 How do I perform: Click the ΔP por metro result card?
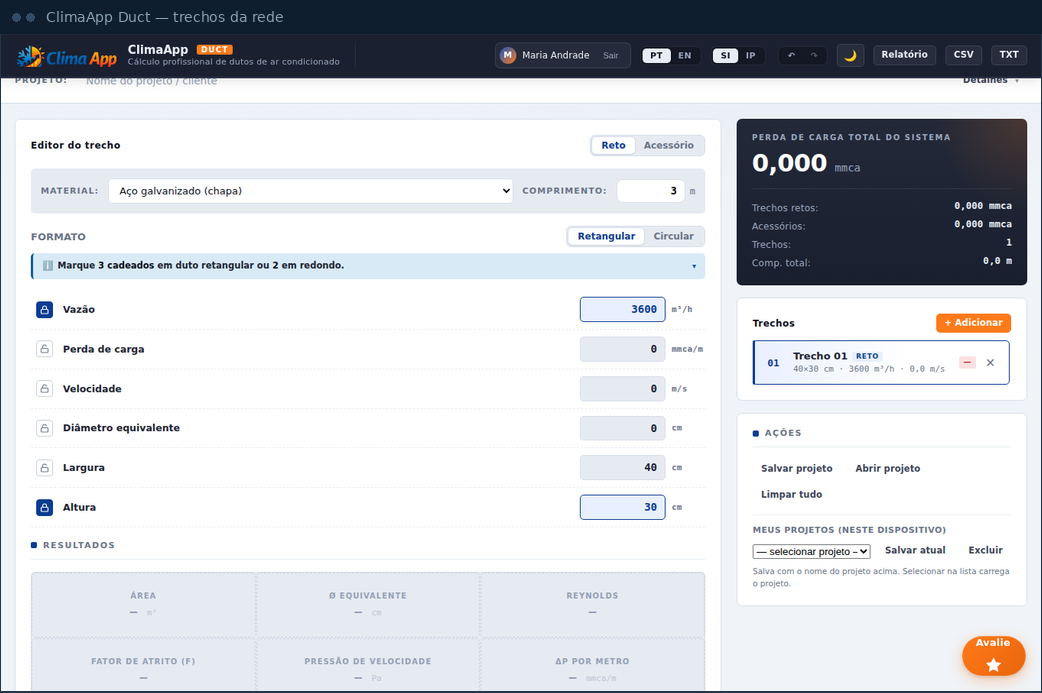point(592,666)
